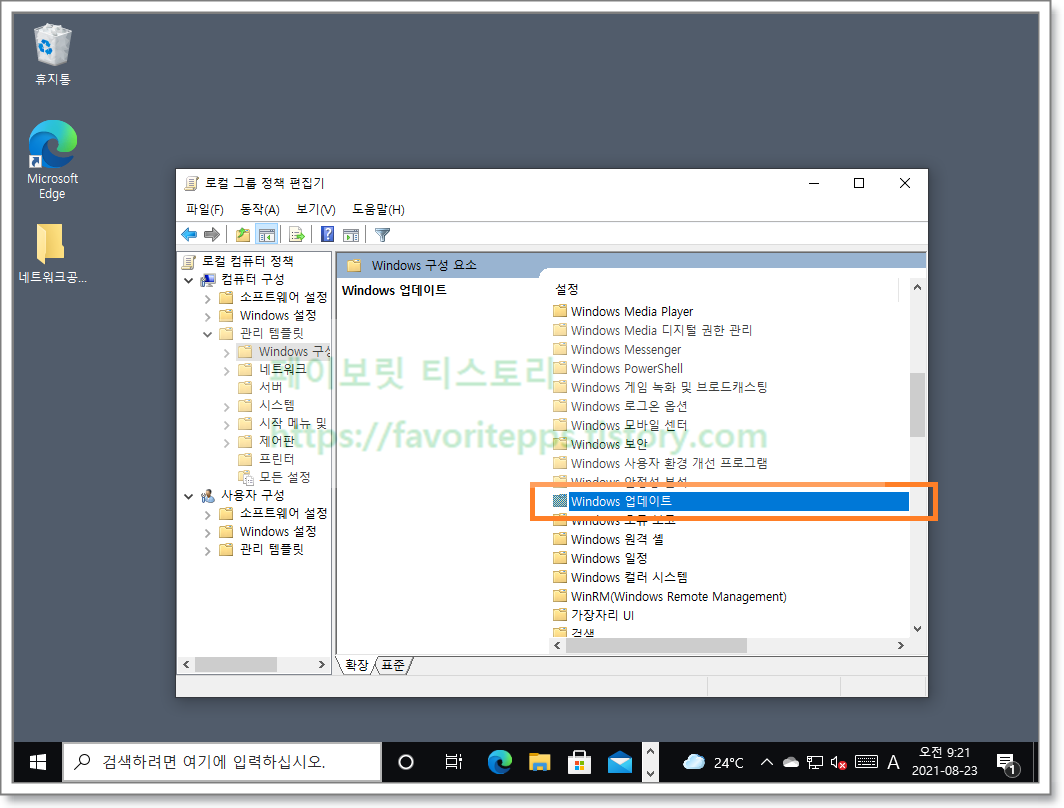Click the vertical scrollbar thumb in list
Screen dimensions: 1064x808
click(917, 404)
